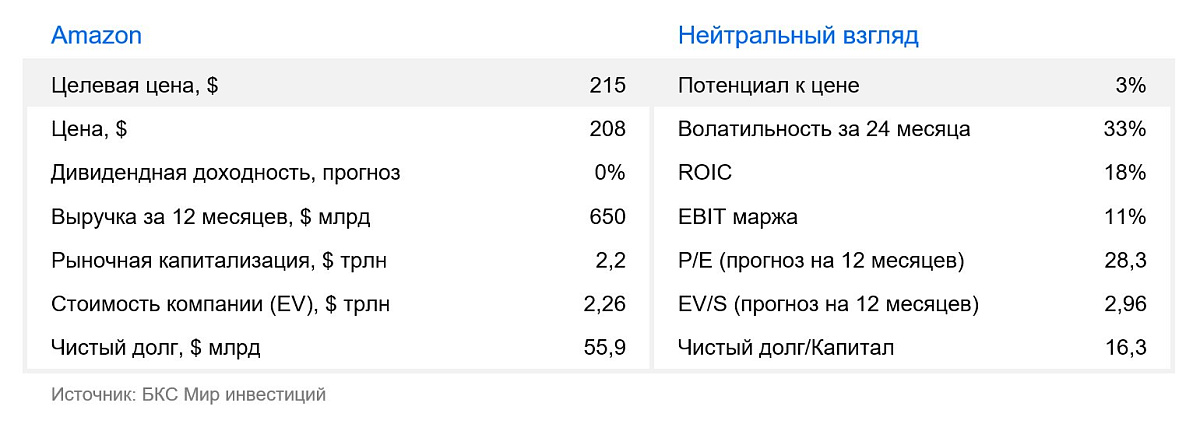Click the price value 208
This screenshot has width=1200, height=424.
click(608, 130)
